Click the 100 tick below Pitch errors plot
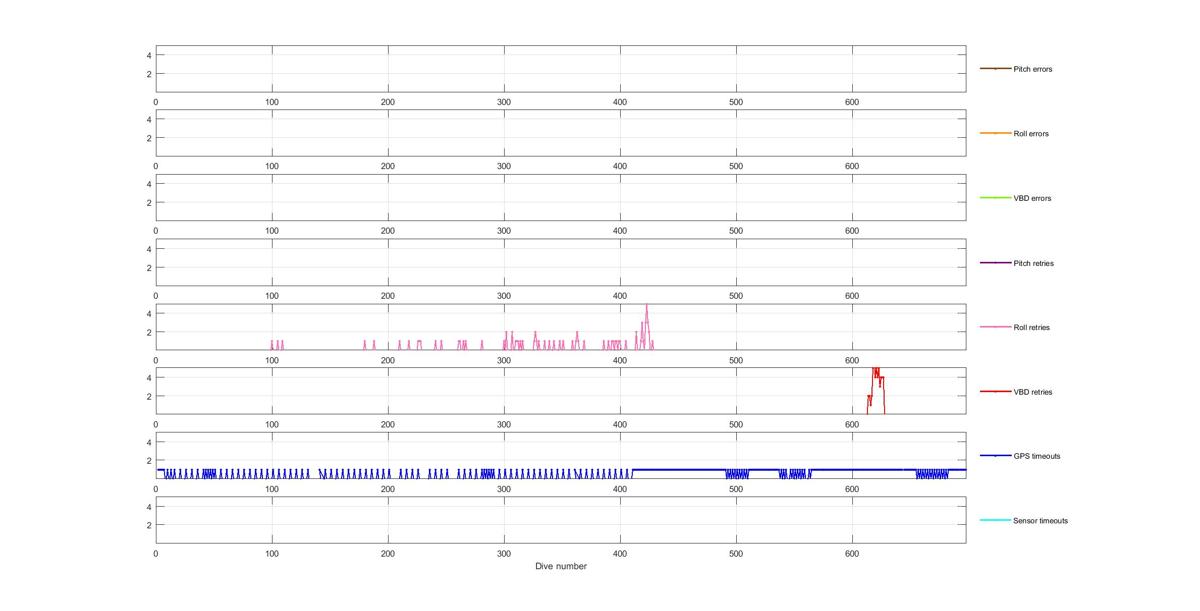Image resolution: width=1200 pixels, height=611 pixels. pos(272,102)
